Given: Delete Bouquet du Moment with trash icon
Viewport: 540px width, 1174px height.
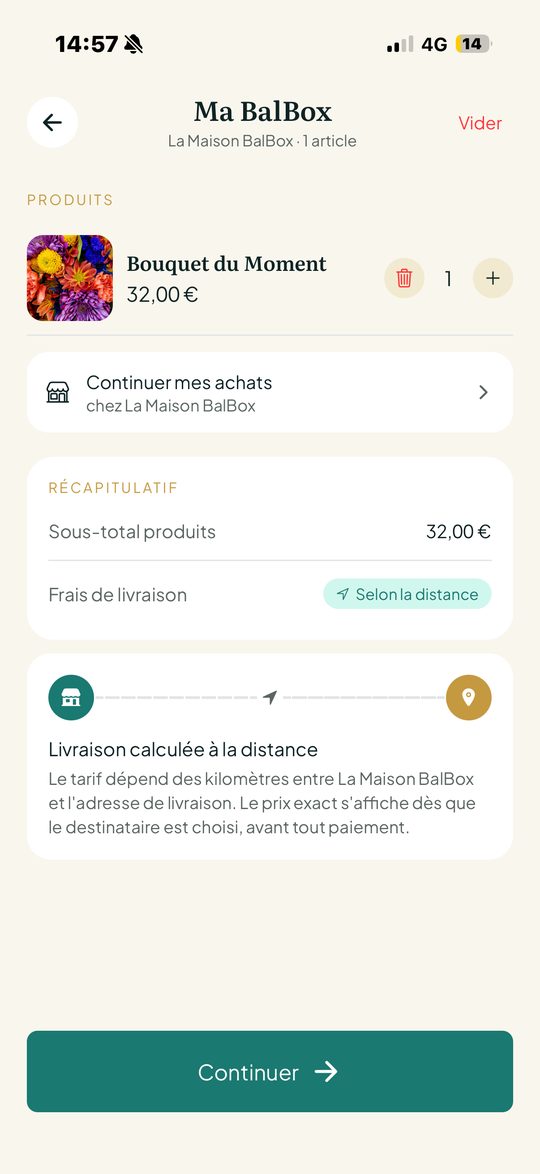Looking at the screenshot, I should coord(404,279).
